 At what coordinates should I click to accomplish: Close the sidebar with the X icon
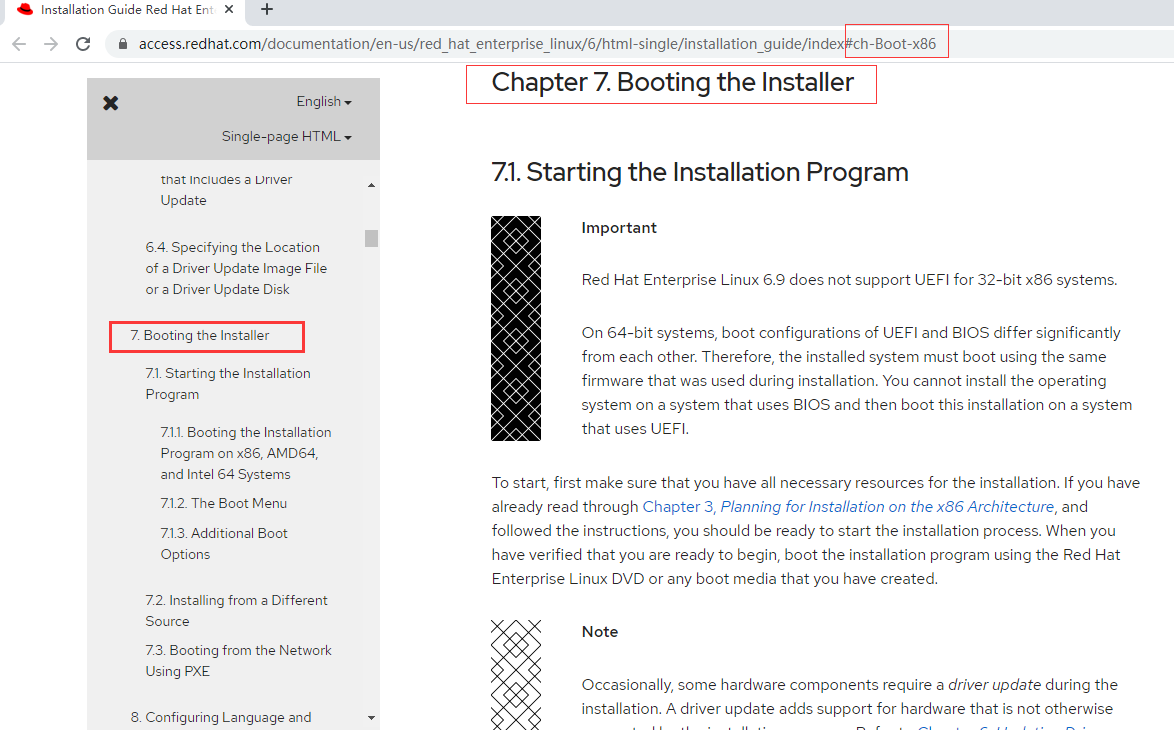(111, 103)
